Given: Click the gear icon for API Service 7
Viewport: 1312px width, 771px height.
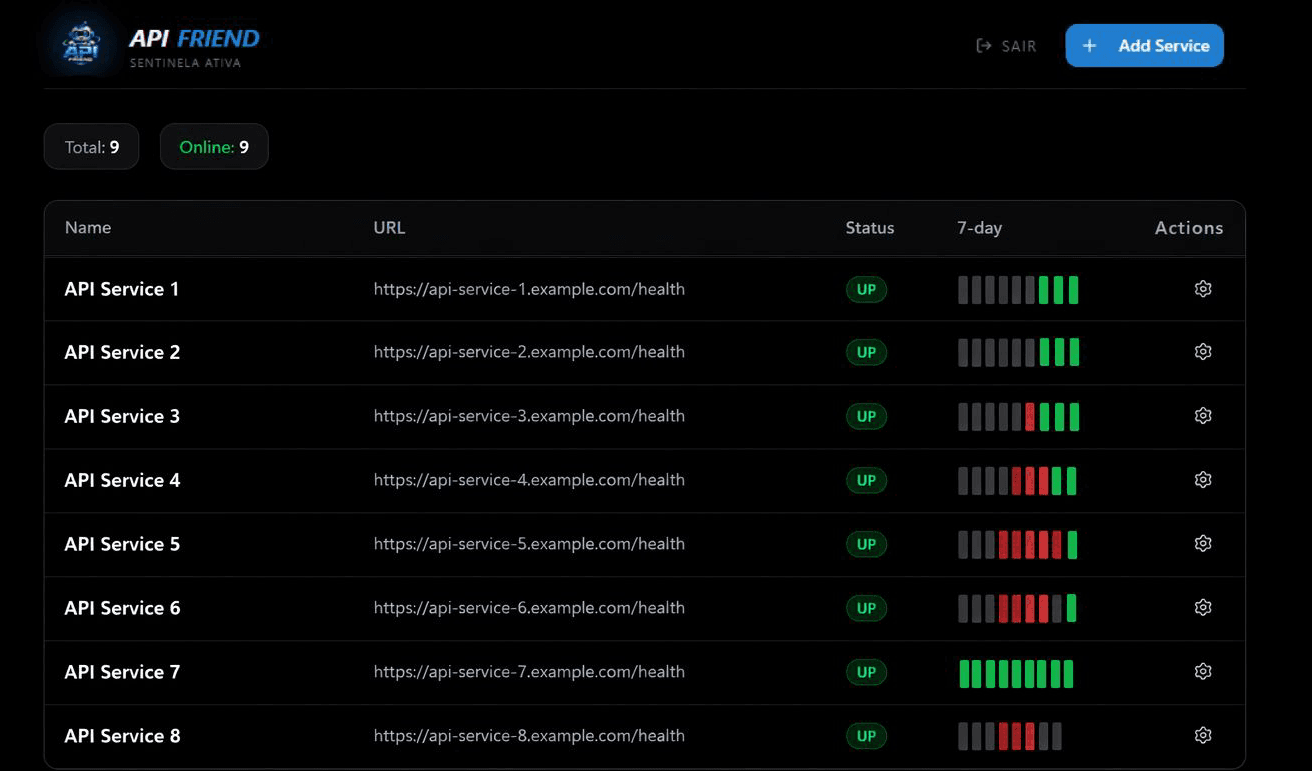Looking at the screenshot, I should coord(1203,671).
